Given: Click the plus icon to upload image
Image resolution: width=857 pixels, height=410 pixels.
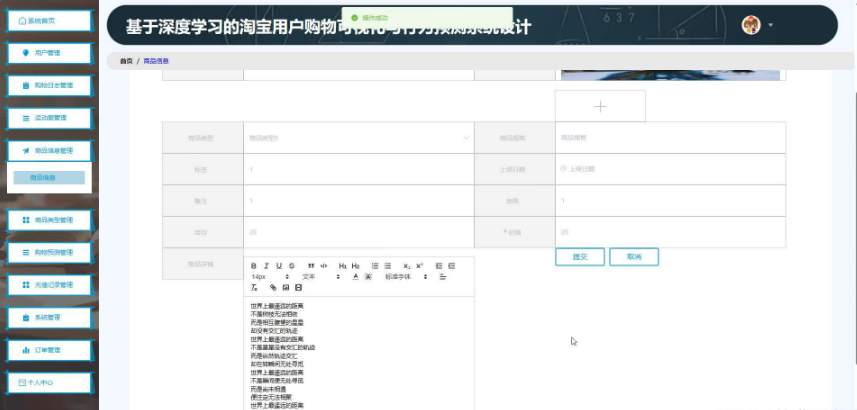Looking at the screenshot, I should [600, 106].
